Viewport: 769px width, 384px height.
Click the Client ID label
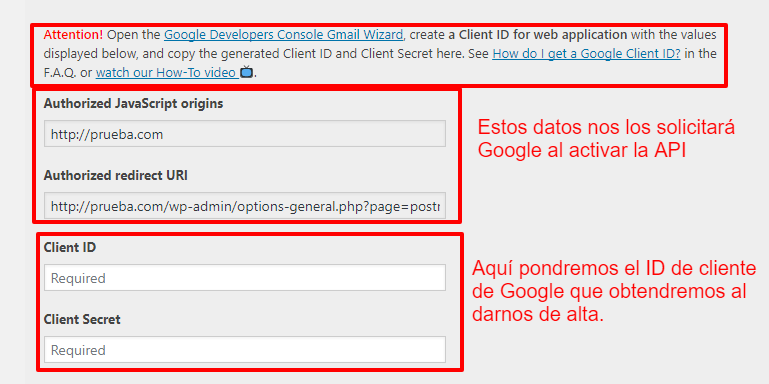tap(70, 248)
